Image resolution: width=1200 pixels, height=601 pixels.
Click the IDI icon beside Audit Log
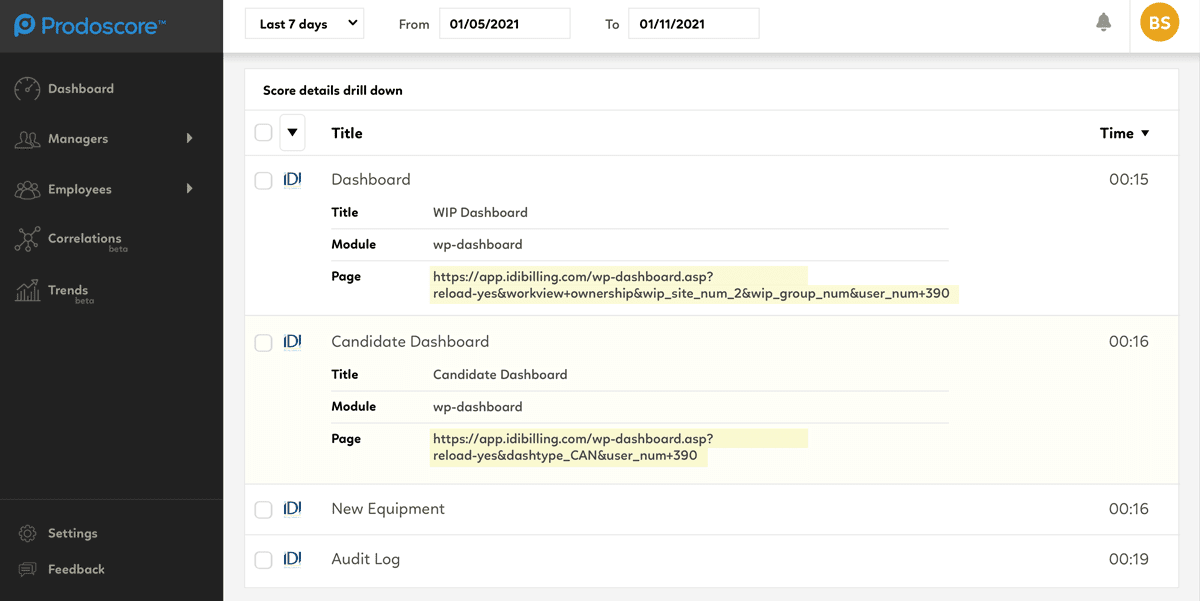coord(292,559)
